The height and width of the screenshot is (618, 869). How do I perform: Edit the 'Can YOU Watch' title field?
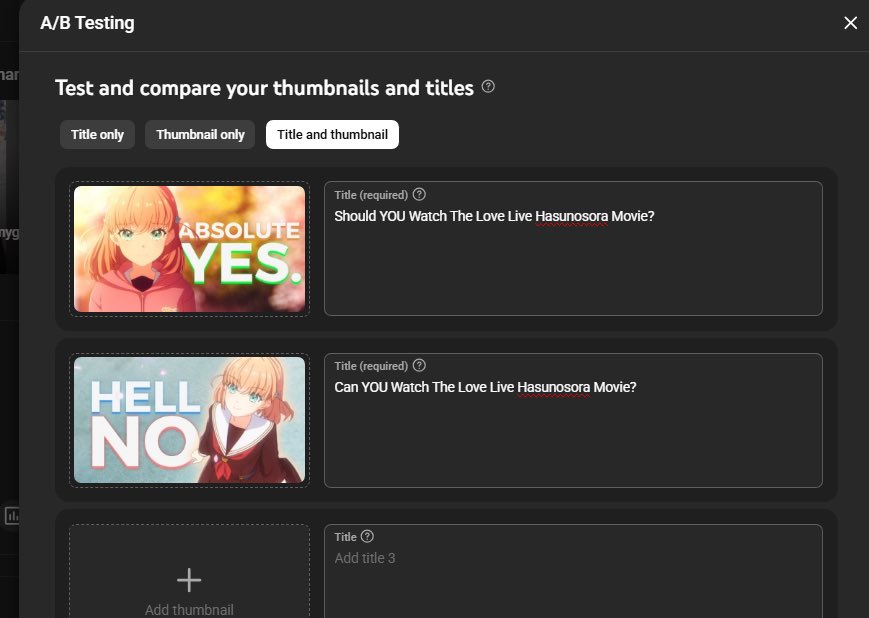[573, 420]
